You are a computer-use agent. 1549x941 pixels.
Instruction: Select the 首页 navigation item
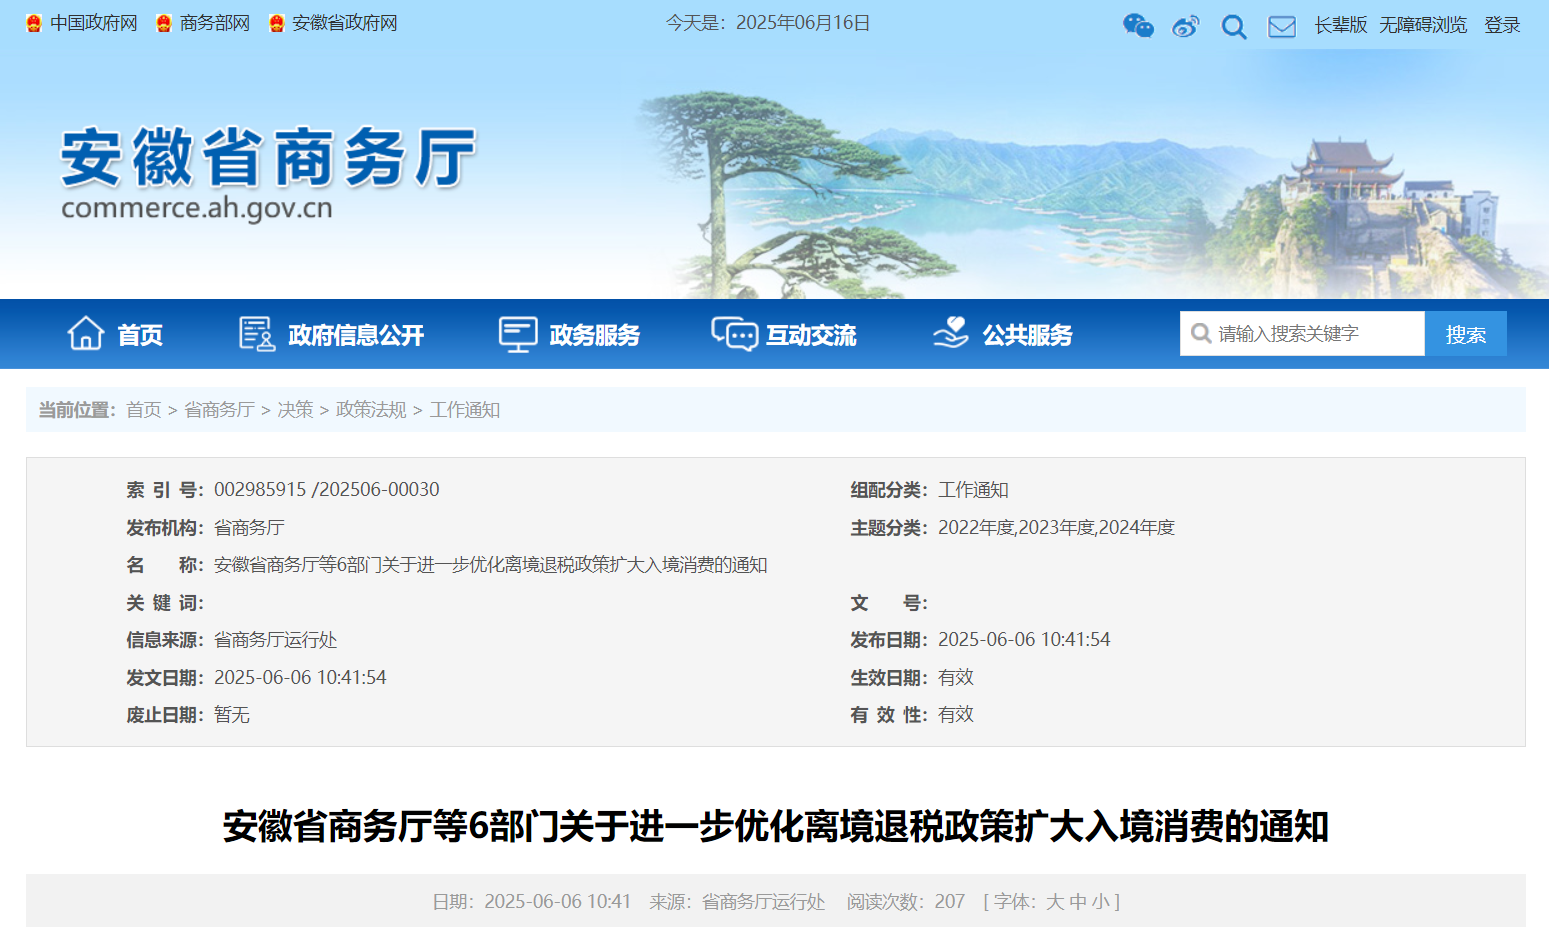click(141, 335)
